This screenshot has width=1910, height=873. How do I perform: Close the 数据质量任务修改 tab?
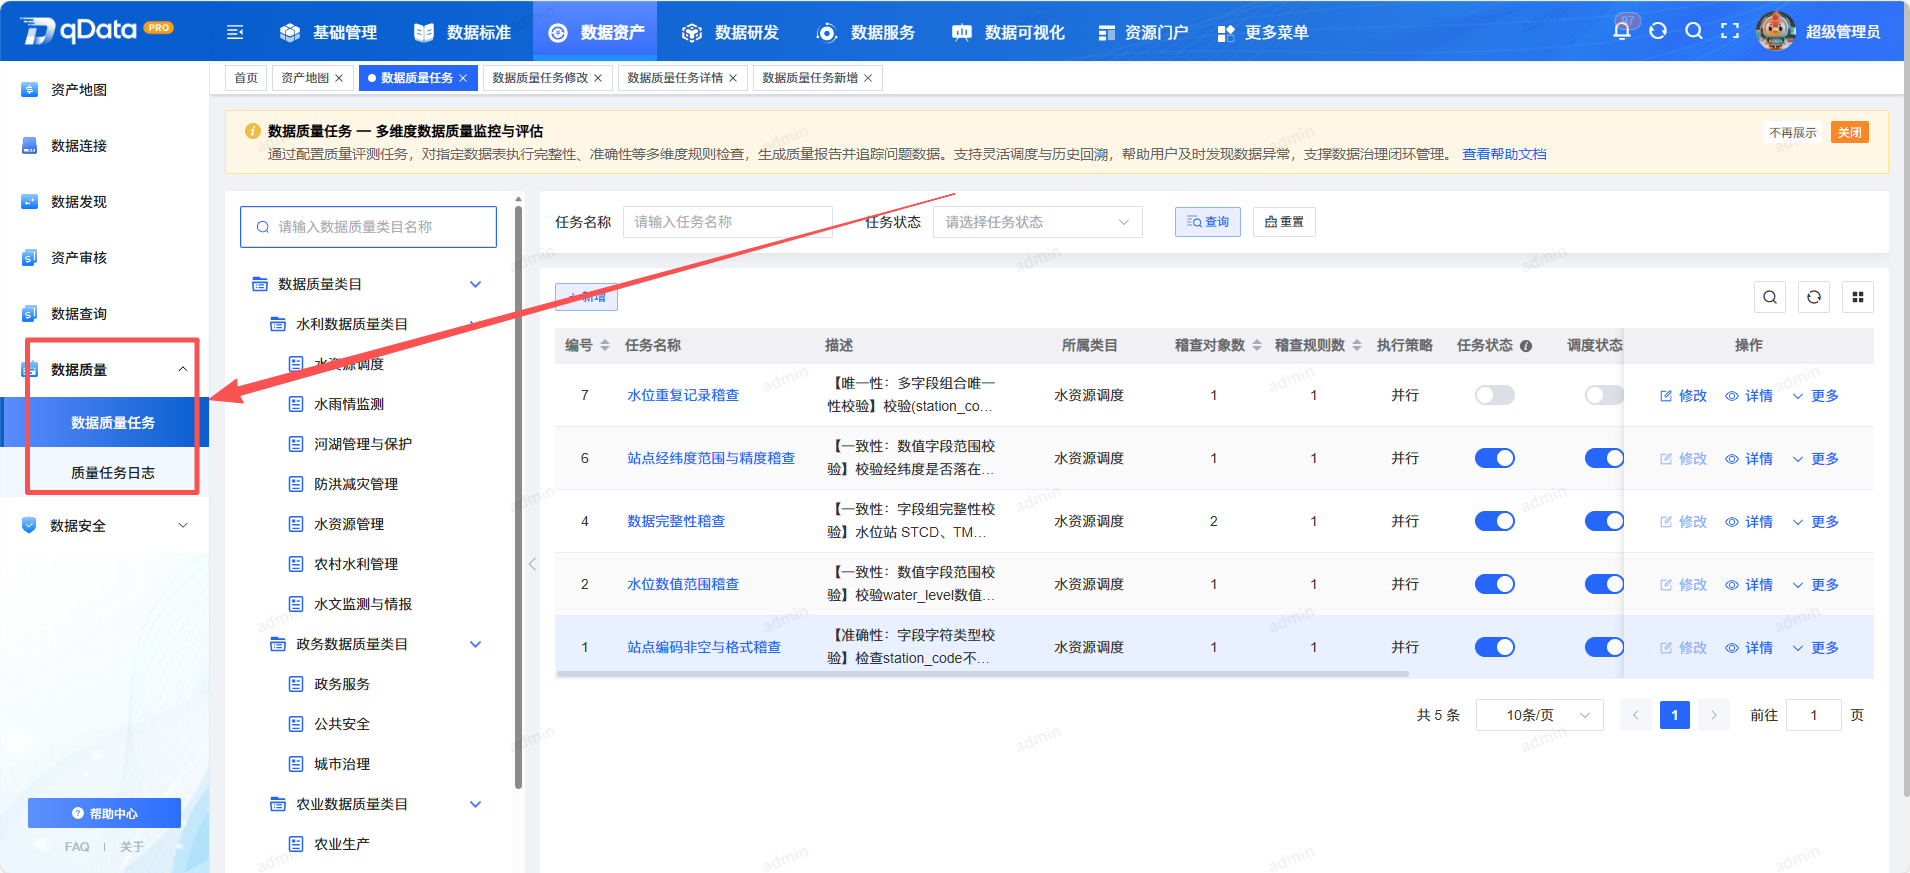598,78
